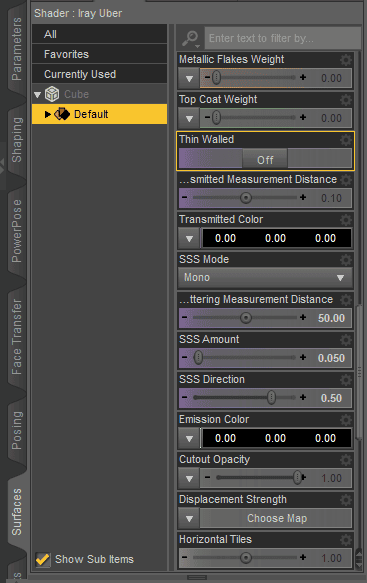The height and width of the screenshot is (583, 367).
Task: Click plus on SSS Direction
Action: (303, 397)
